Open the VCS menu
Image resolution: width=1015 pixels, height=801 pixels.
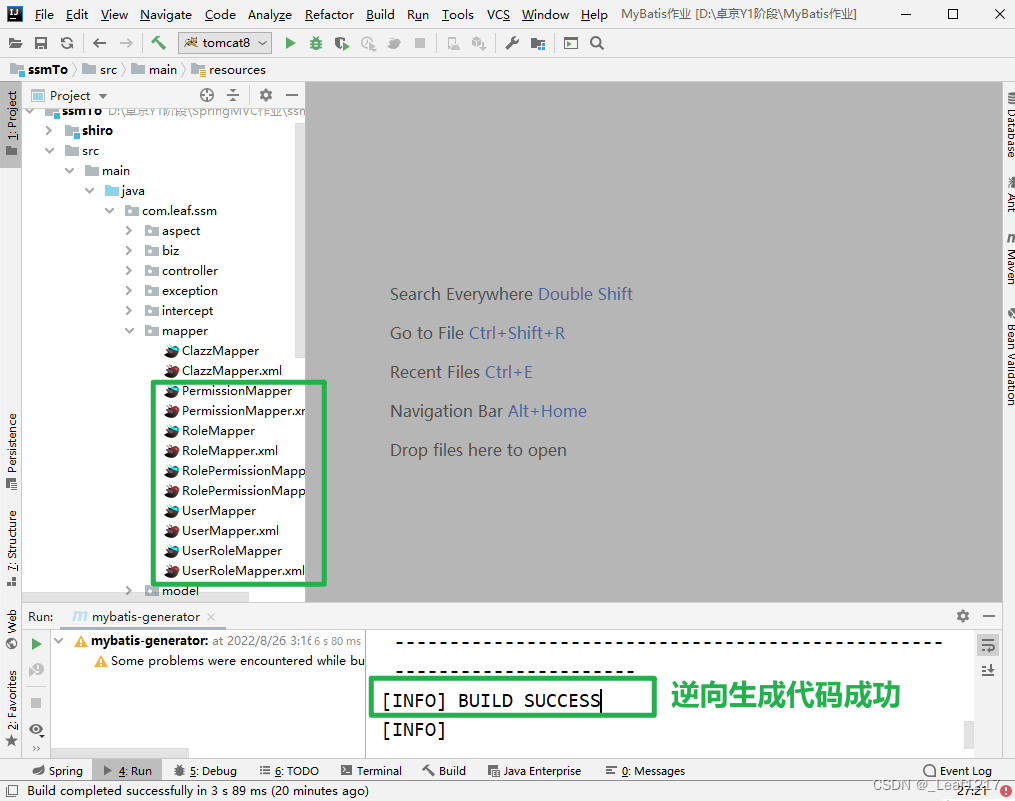[x=498, y=14]
